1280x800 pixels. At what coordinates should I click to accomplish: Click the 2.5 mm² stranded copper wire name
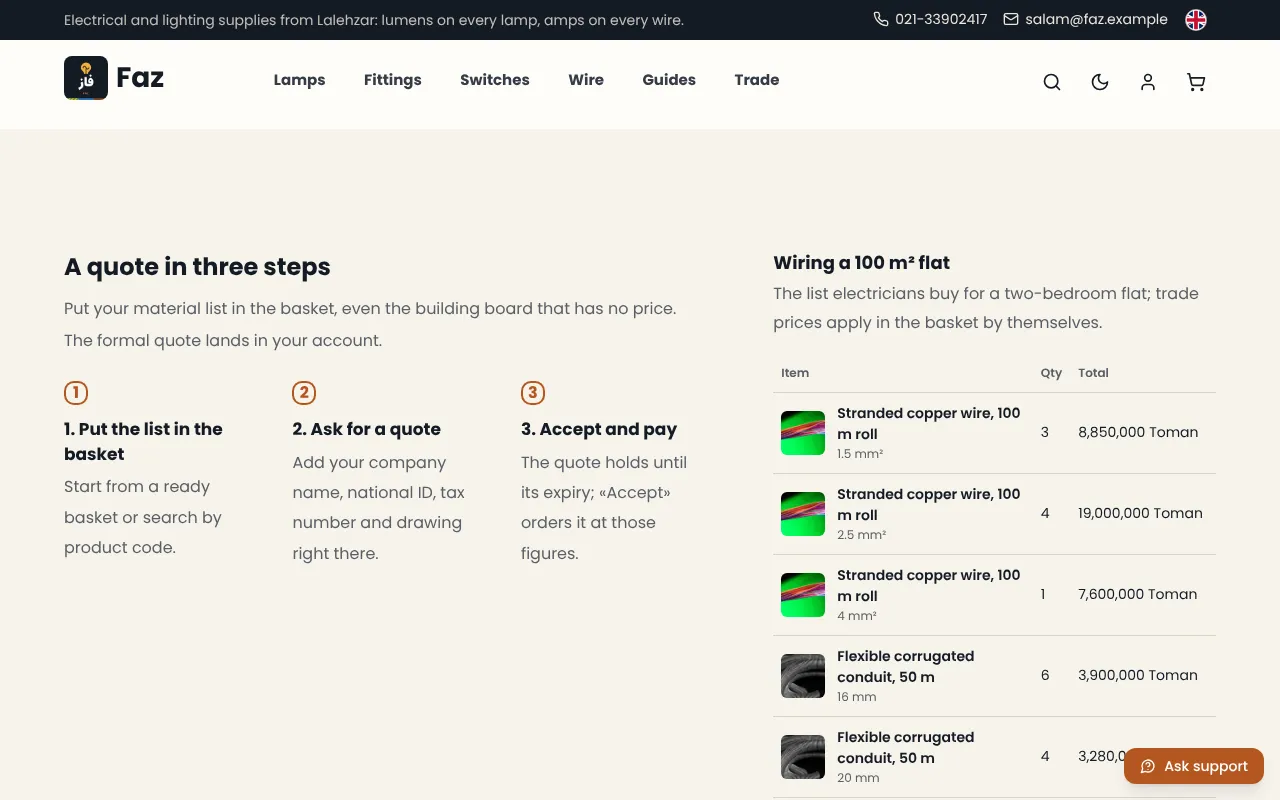coord(929,505)
